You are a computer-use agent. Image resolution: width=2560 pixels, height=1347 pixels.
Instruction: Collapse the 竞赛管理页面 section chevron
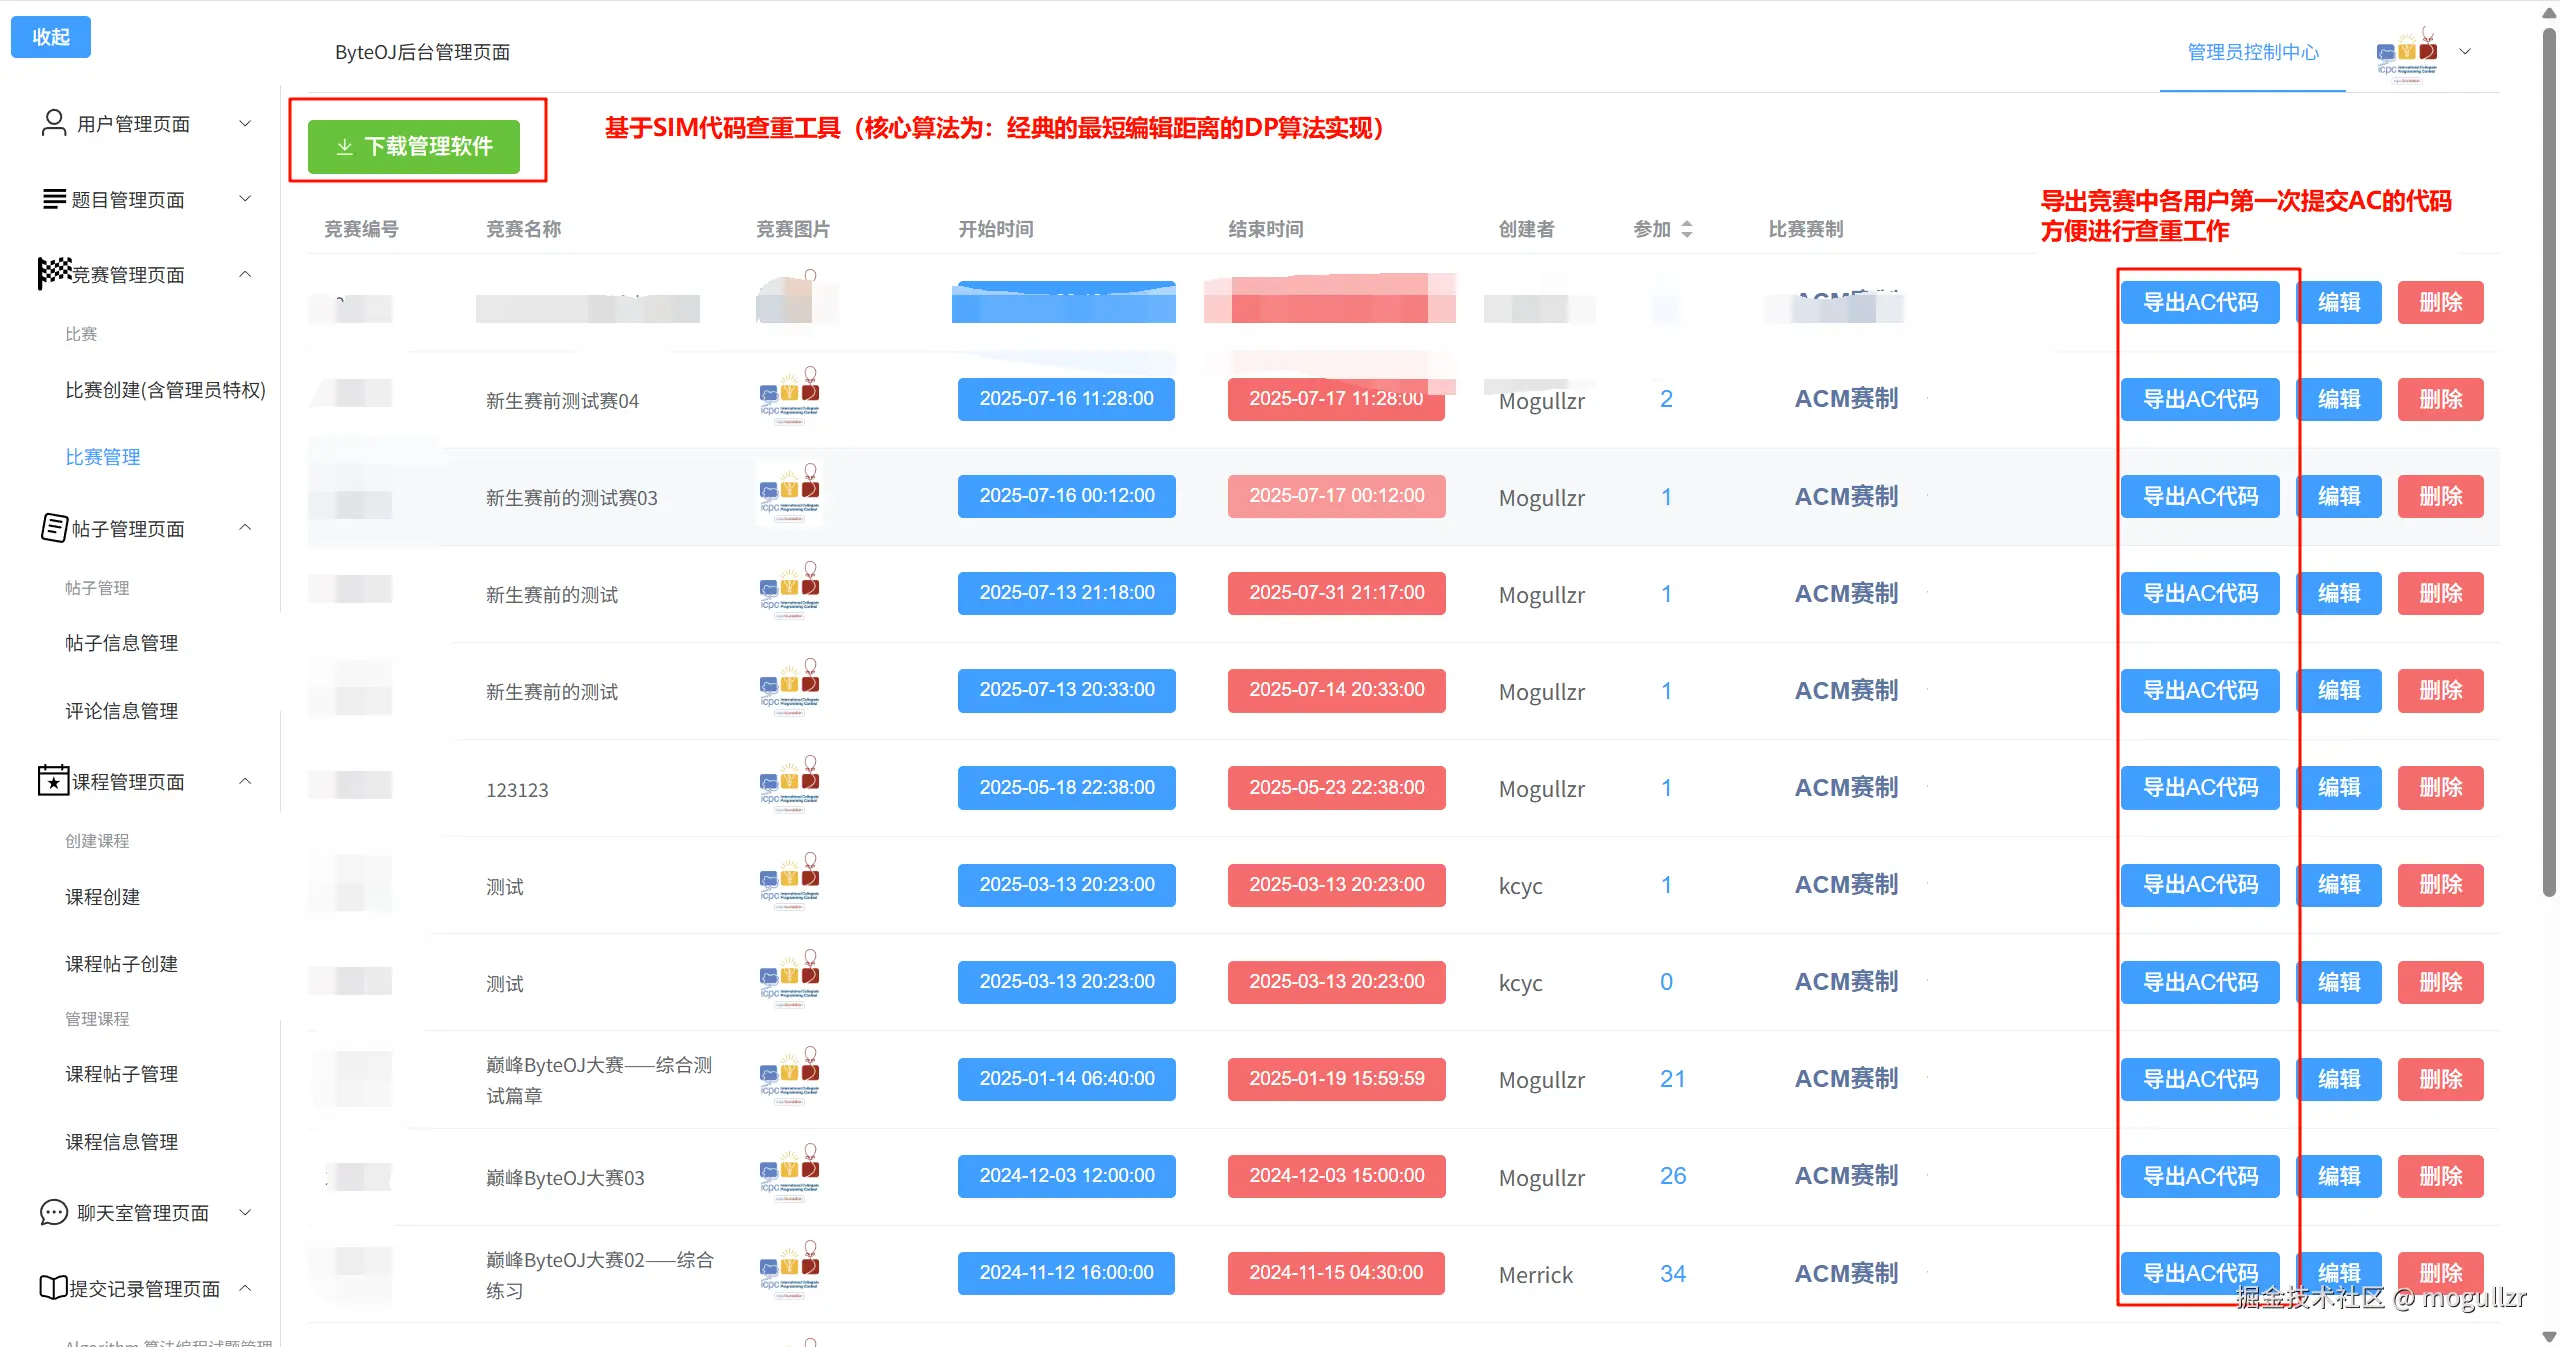tap(245, 274)
